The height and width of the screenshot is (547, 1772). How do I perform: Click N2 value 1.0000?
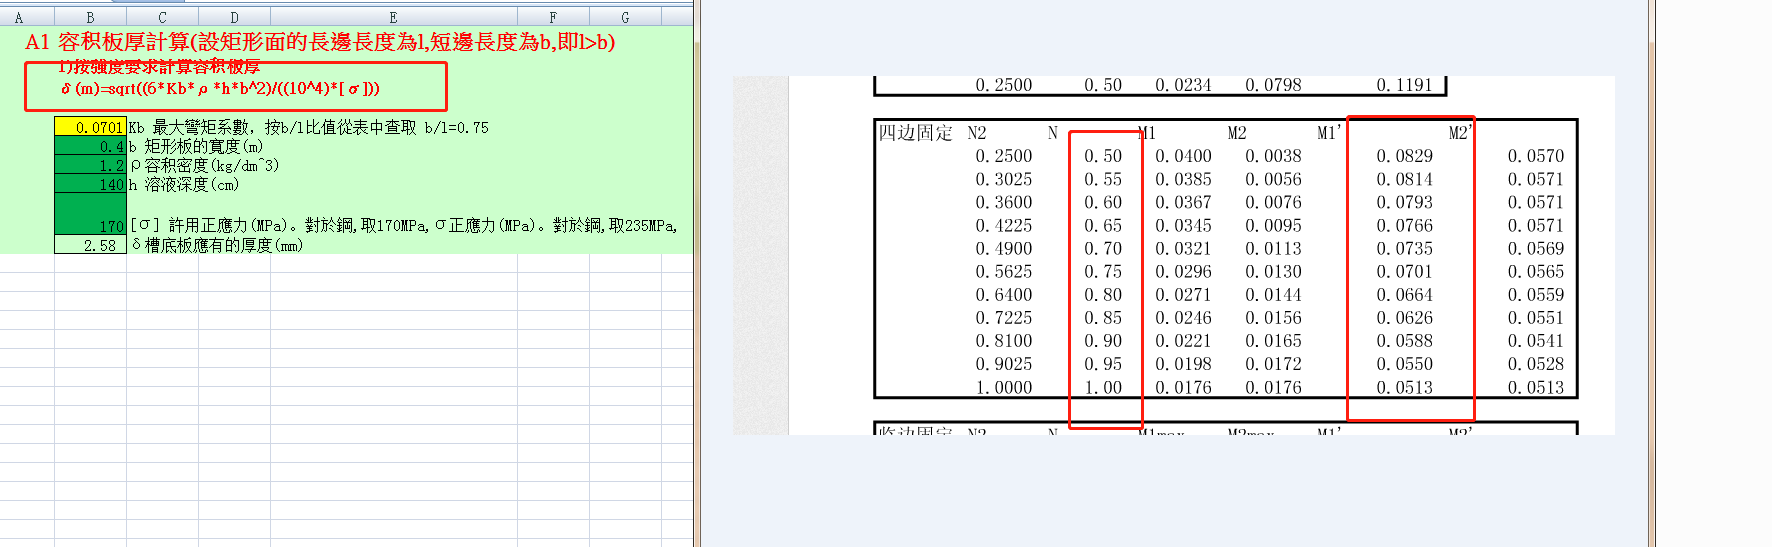1004,387
